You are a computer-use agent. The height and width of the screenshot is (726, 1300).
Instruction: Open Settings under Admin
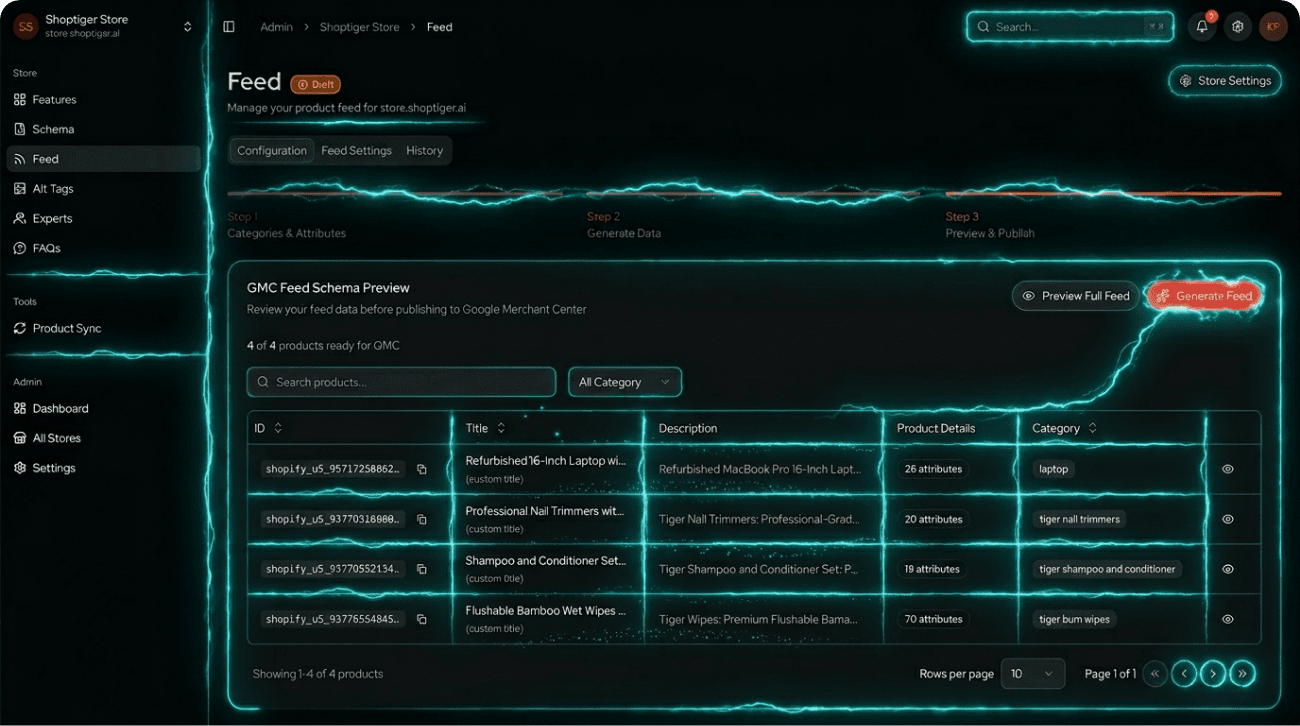coord(103,468)
